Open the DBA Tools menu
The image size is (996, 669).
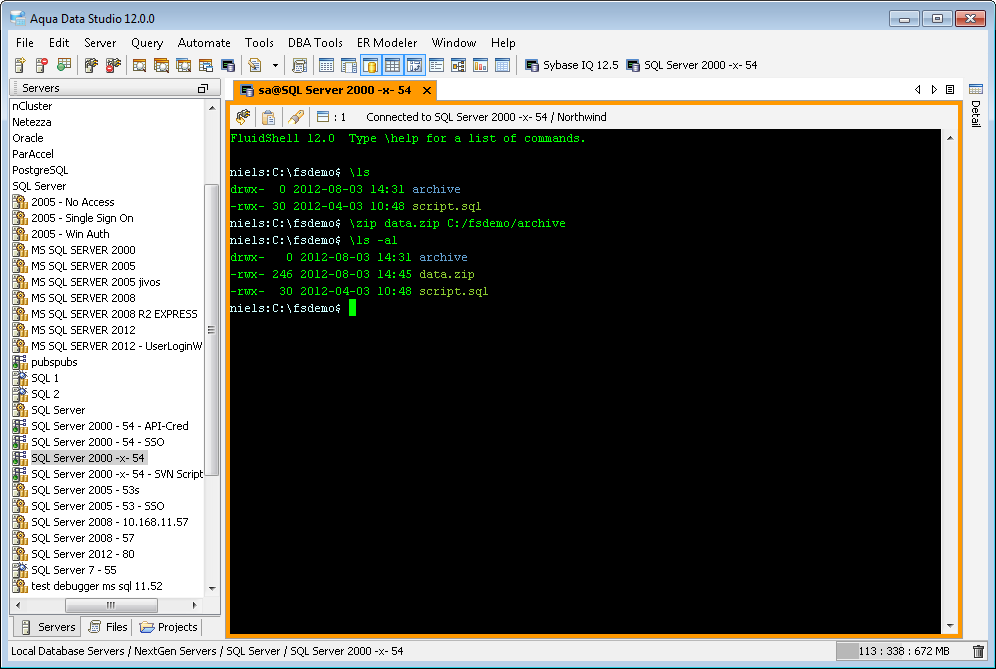pos(315,43)
